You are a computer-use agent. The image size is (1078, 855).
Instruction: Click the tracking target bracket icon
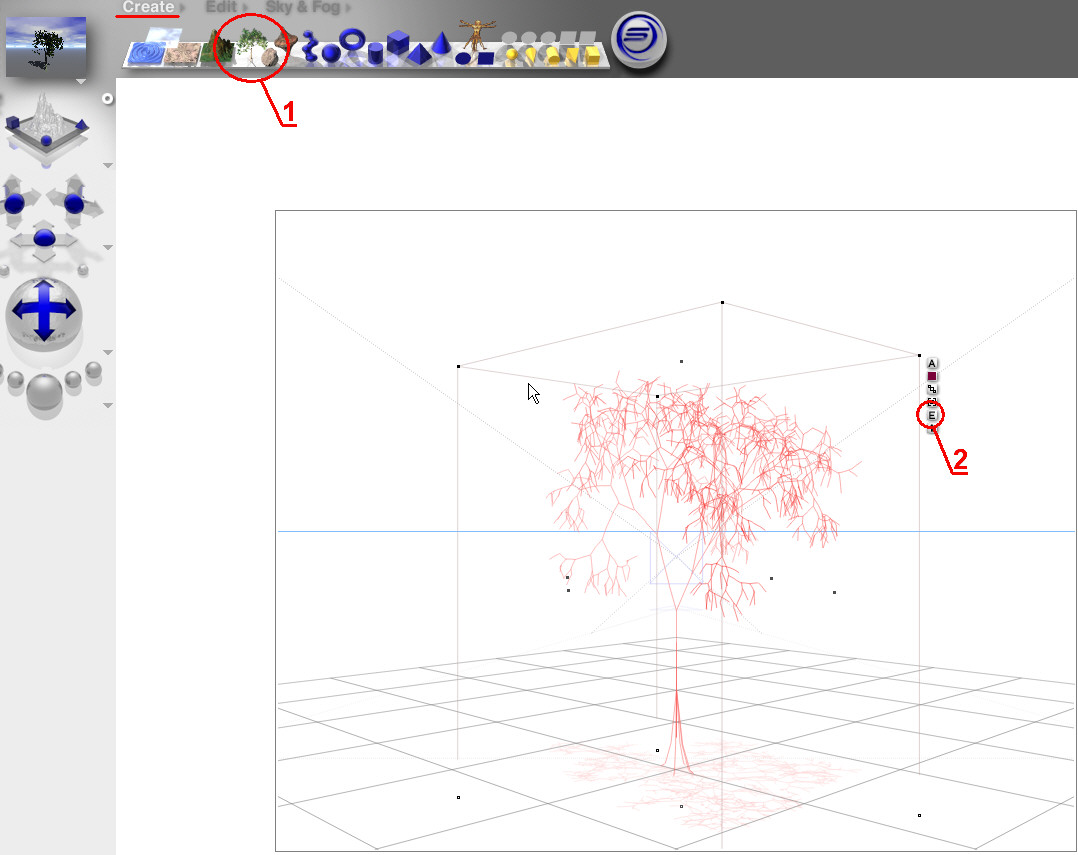tap(932, 402)
